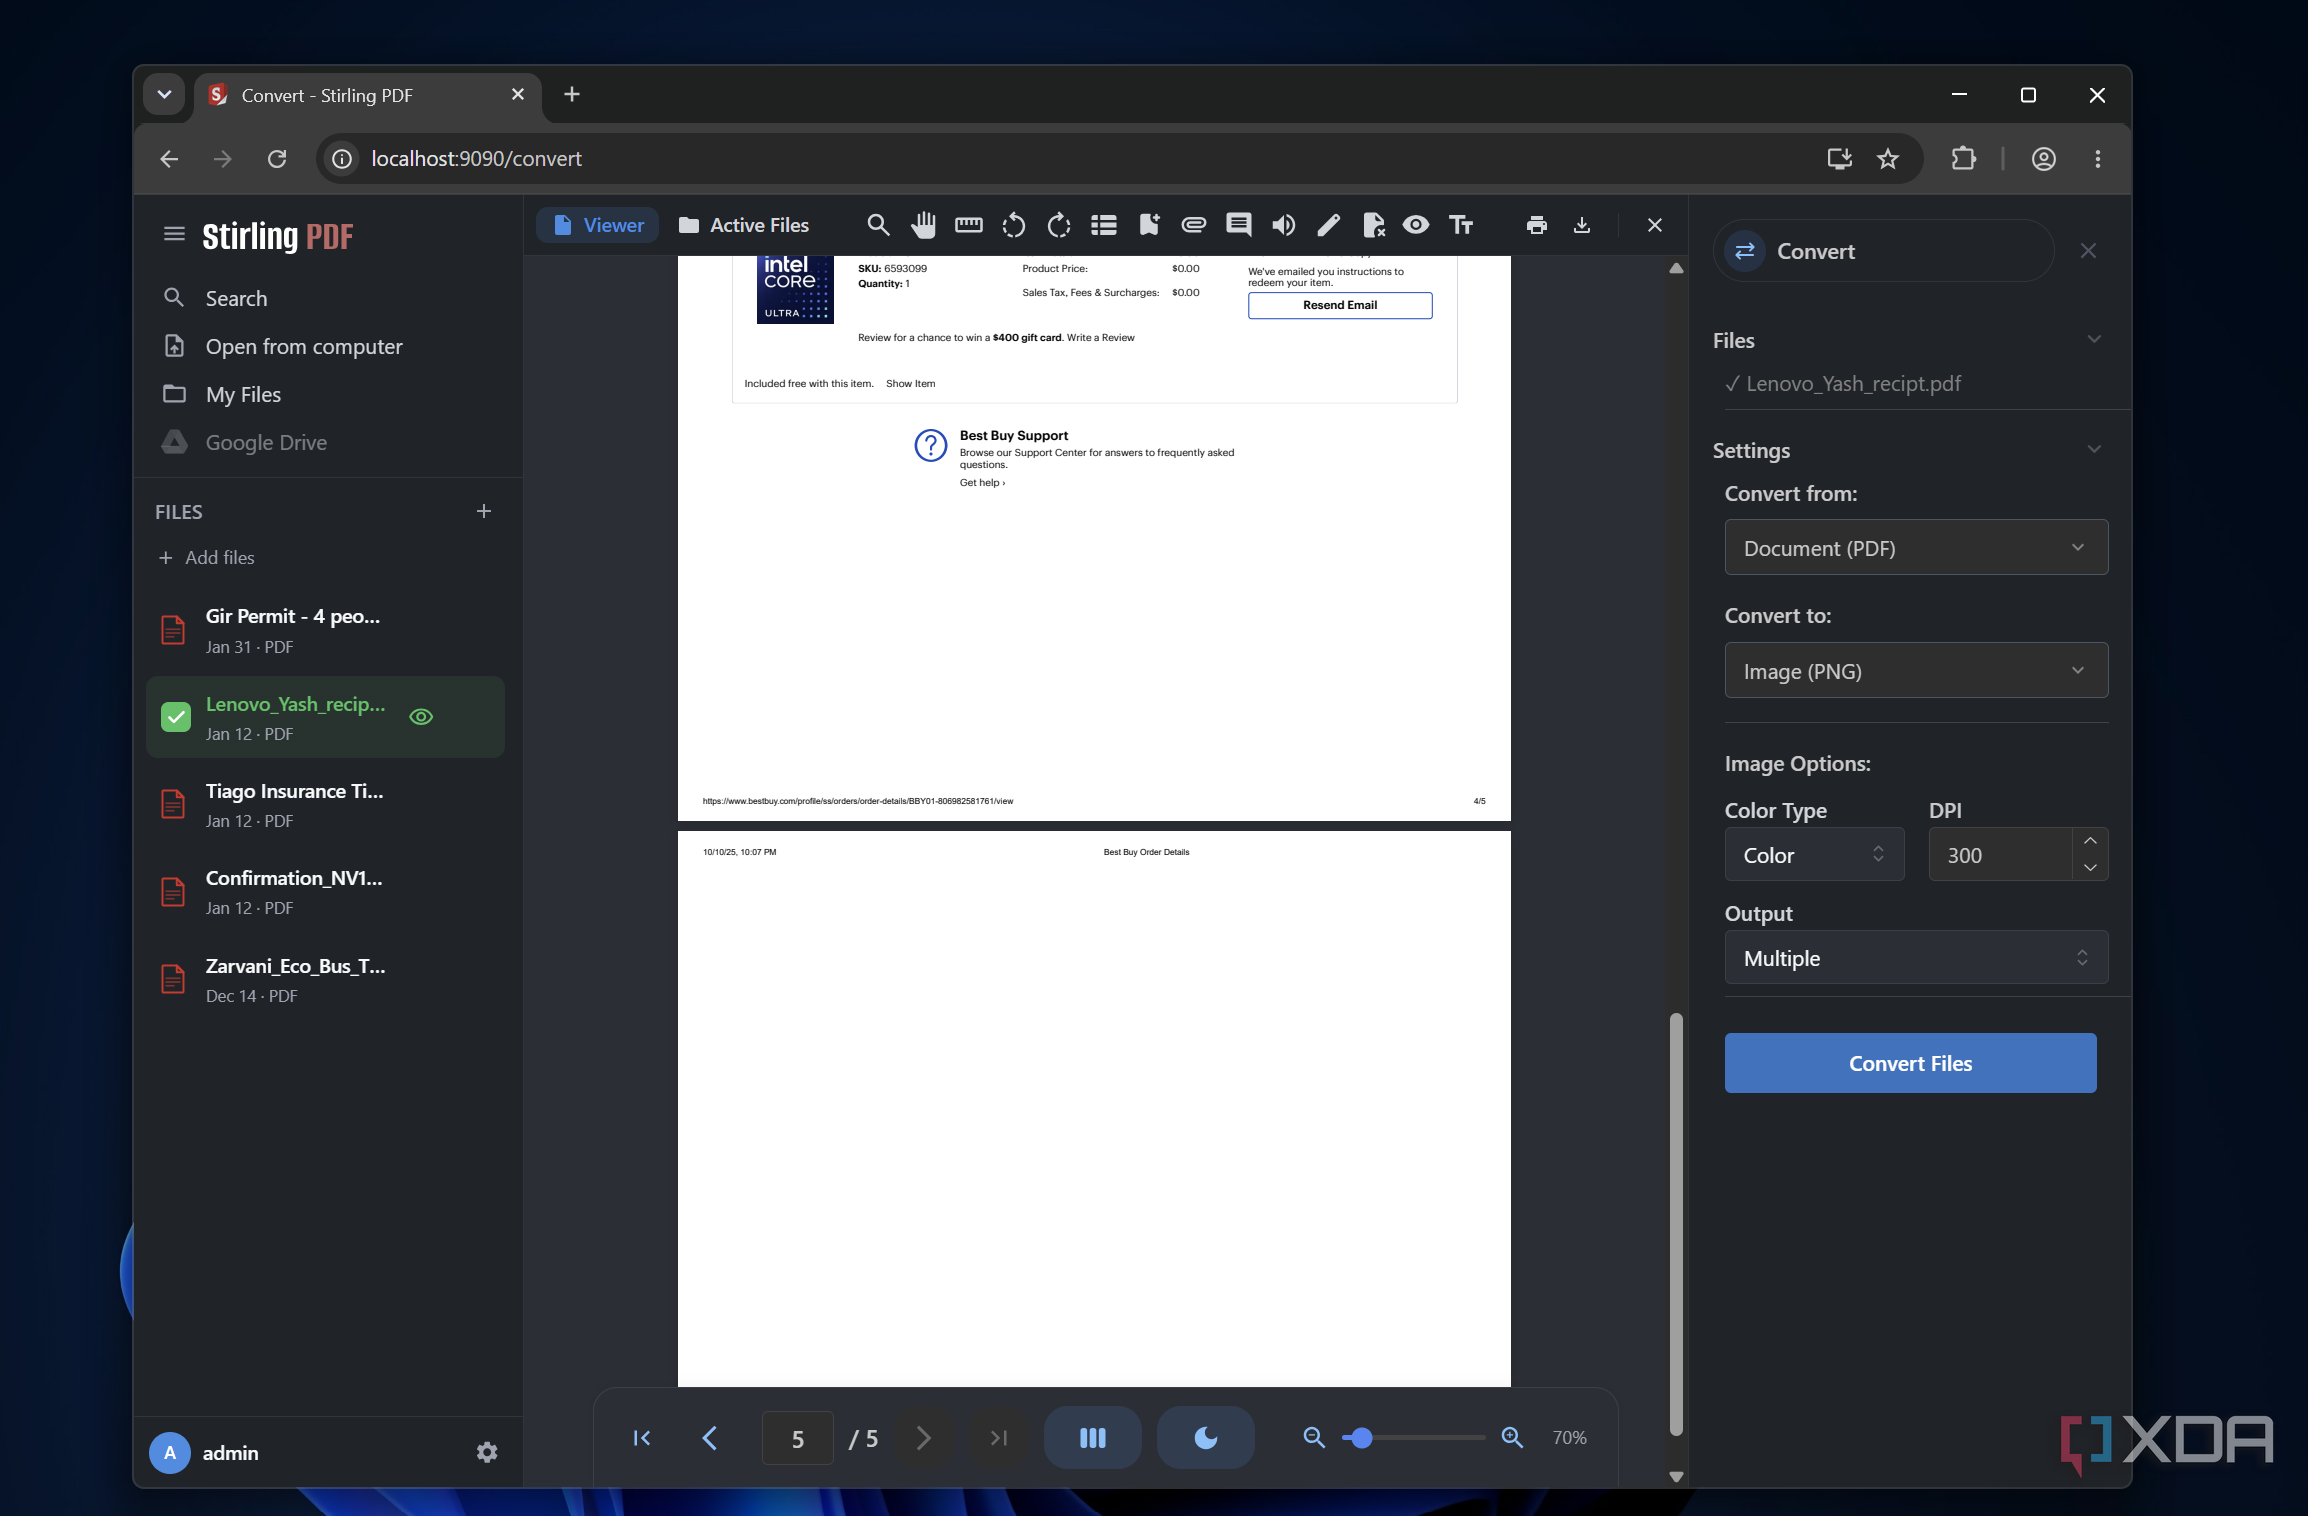
Task: Toggle dark mode moon button
Action: coord(1206,1437)
